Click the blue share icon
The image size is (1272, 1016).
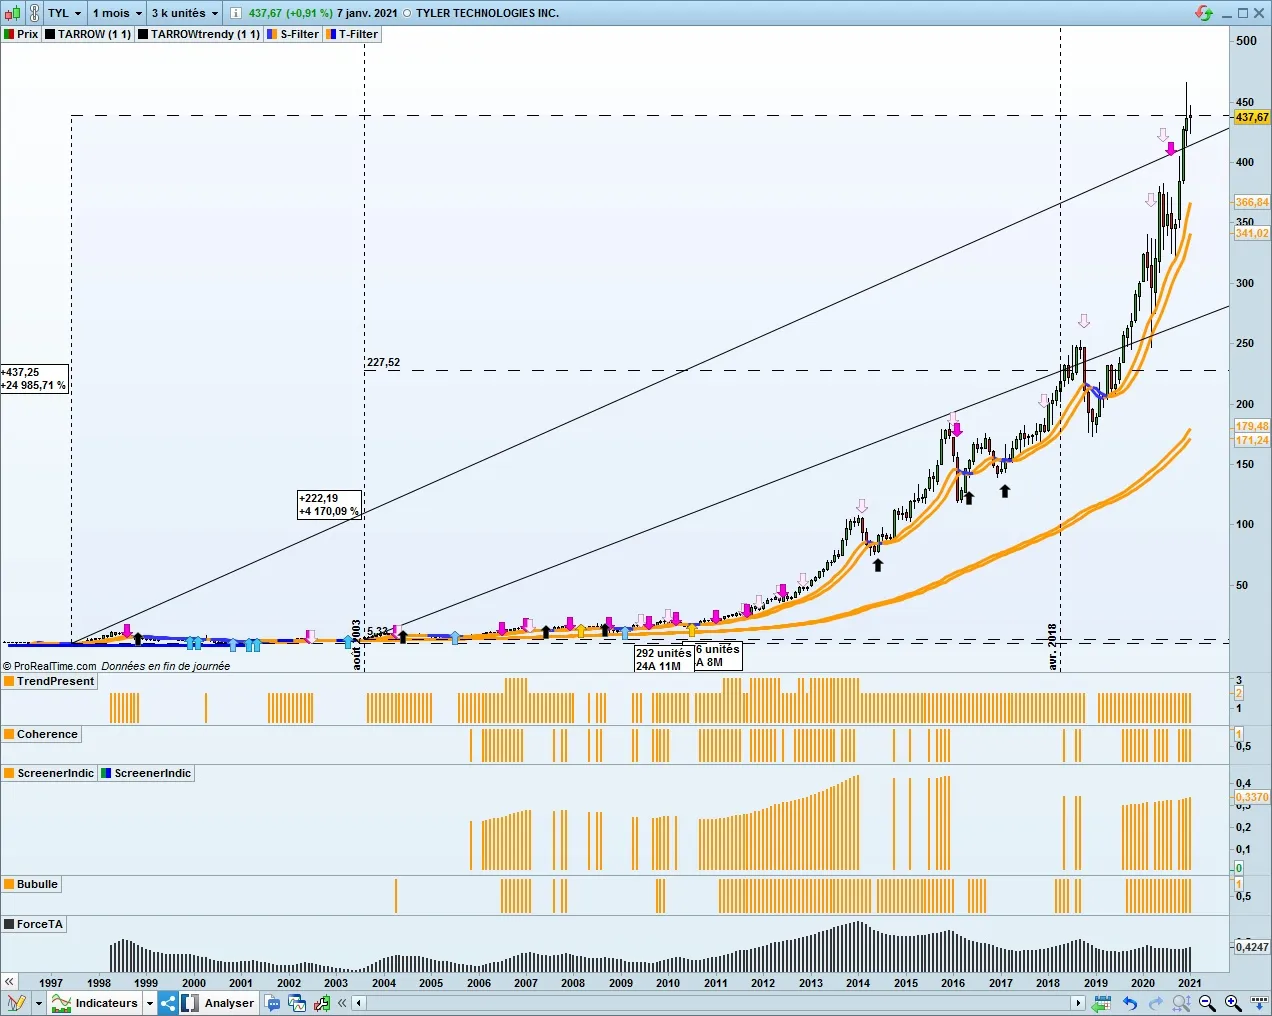[168, 1003]
